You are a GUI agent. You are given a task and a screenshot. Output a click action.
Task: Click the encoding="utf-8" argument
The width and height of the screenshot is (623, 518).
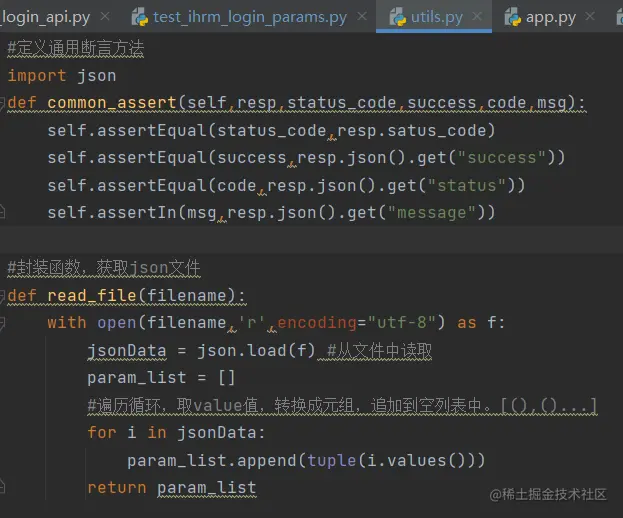357,323
